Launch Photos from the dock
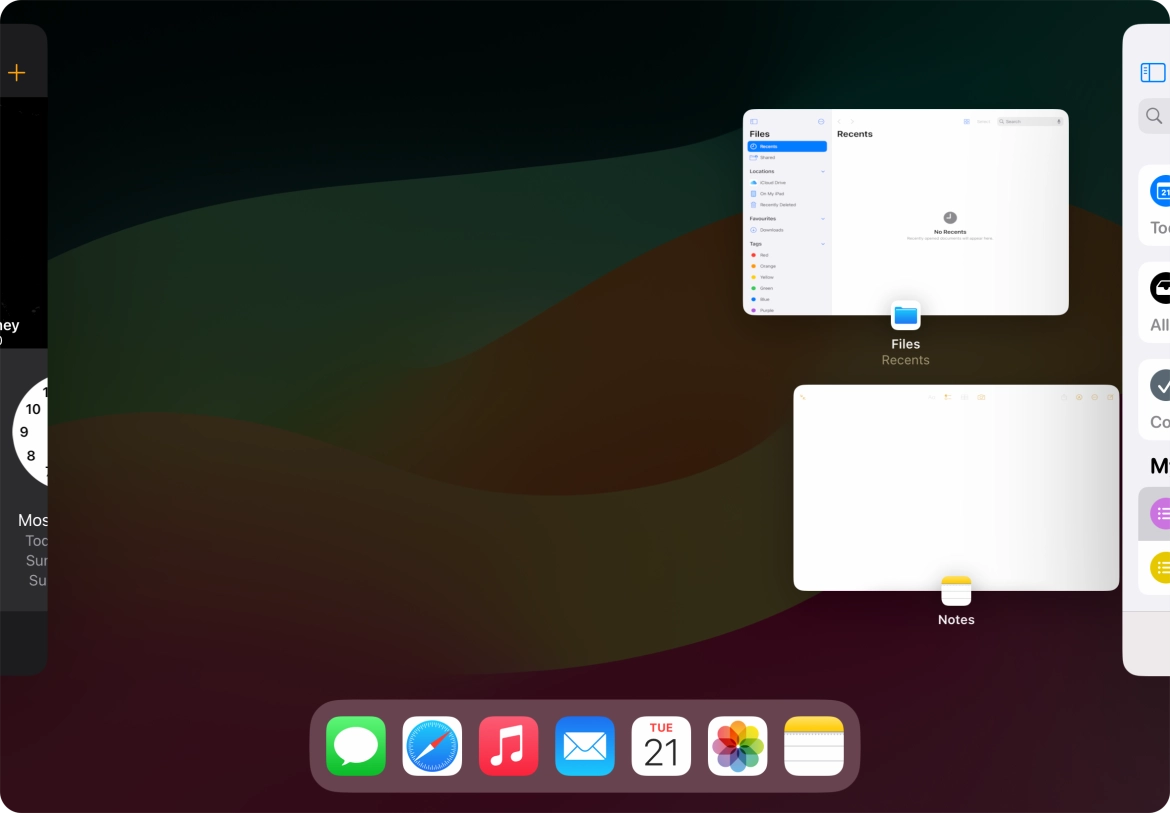 (737, 746)
